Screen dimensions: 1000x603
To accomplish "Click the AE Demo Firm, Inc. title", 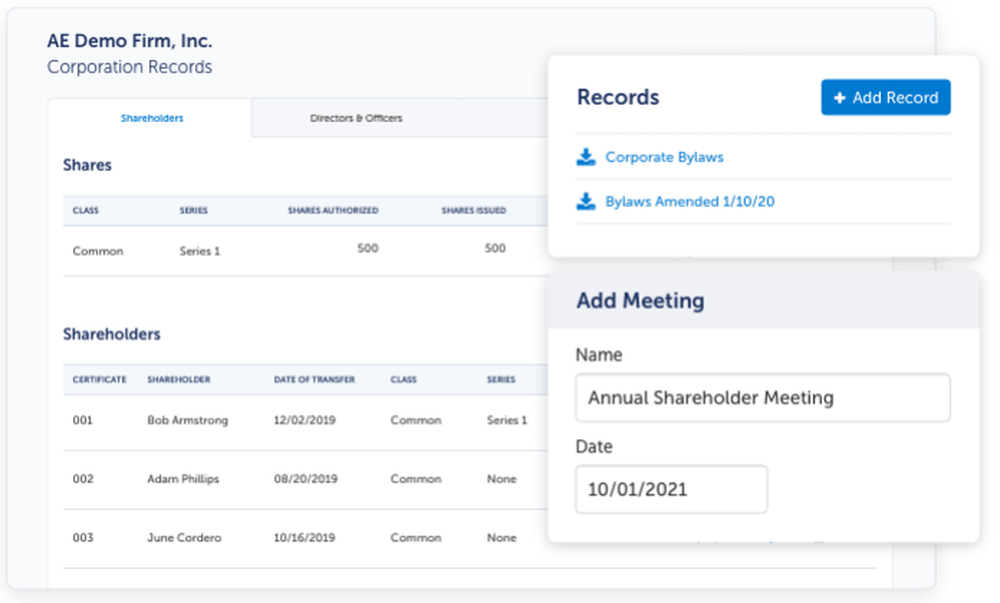I will [x=129, y=41].
